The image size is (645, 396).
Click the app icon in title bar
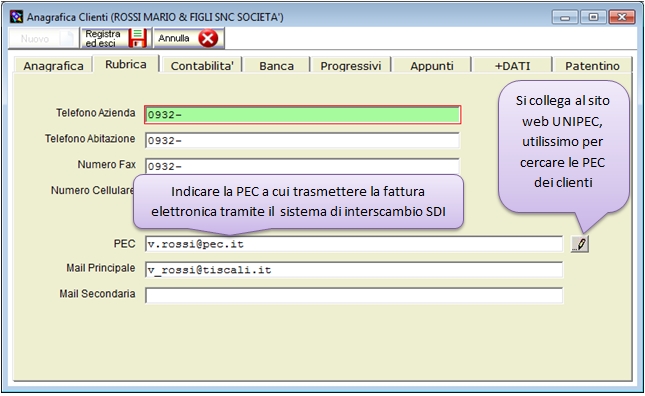pos(16,17)
